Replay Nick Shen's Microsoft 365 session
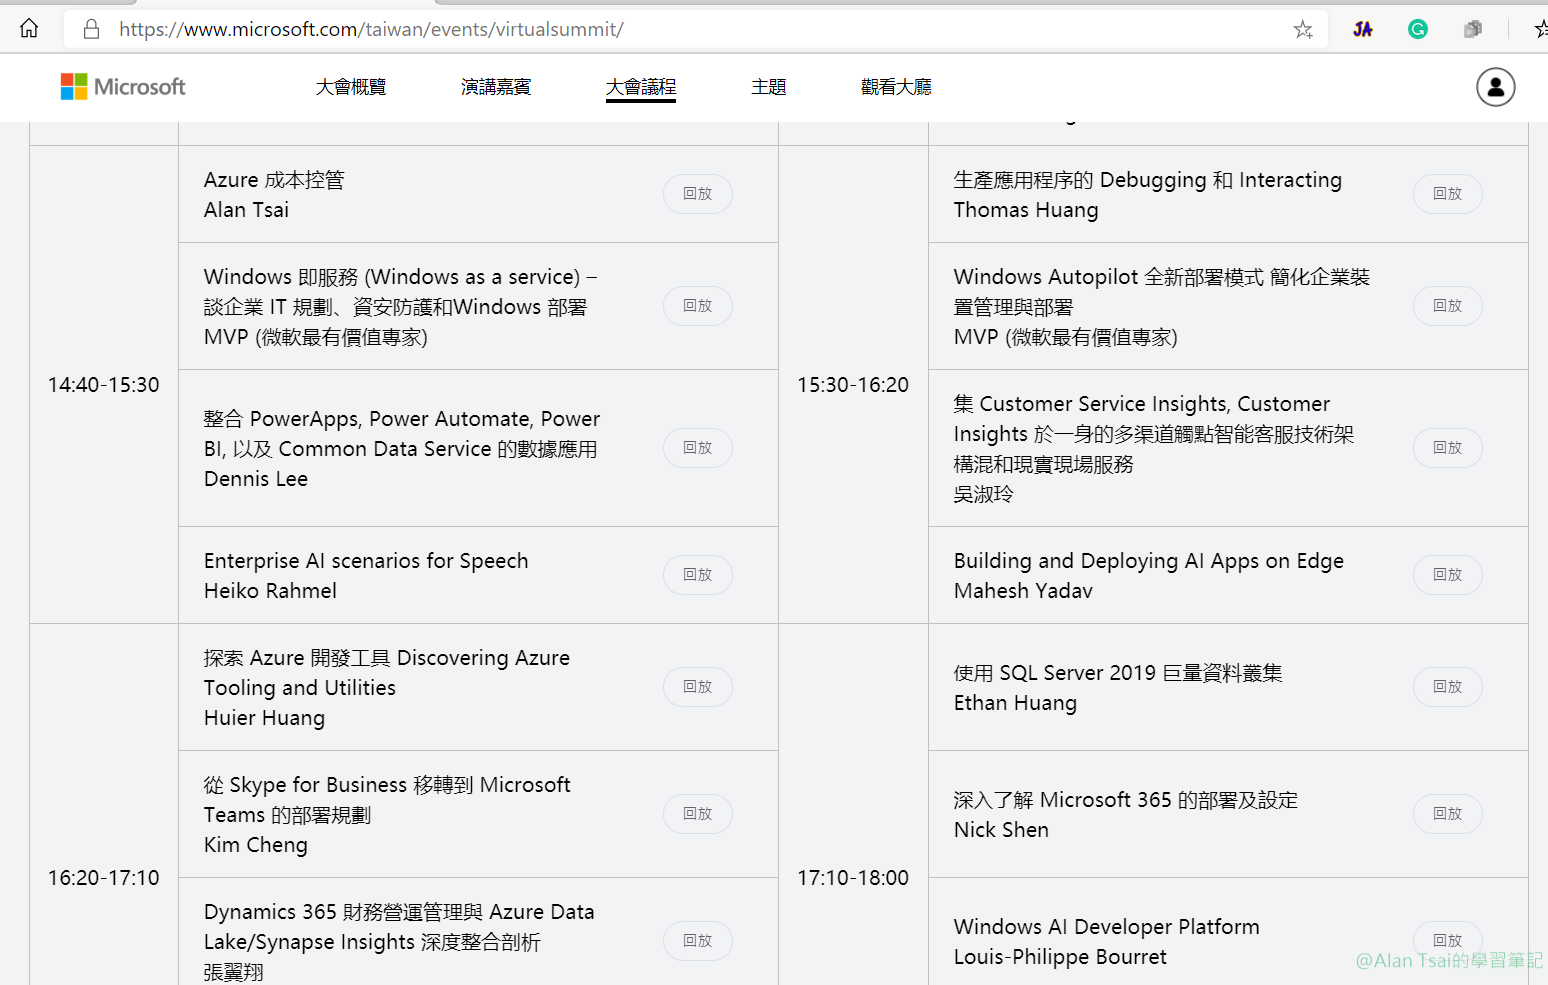1548x985 pixels. click(1448, 814)
